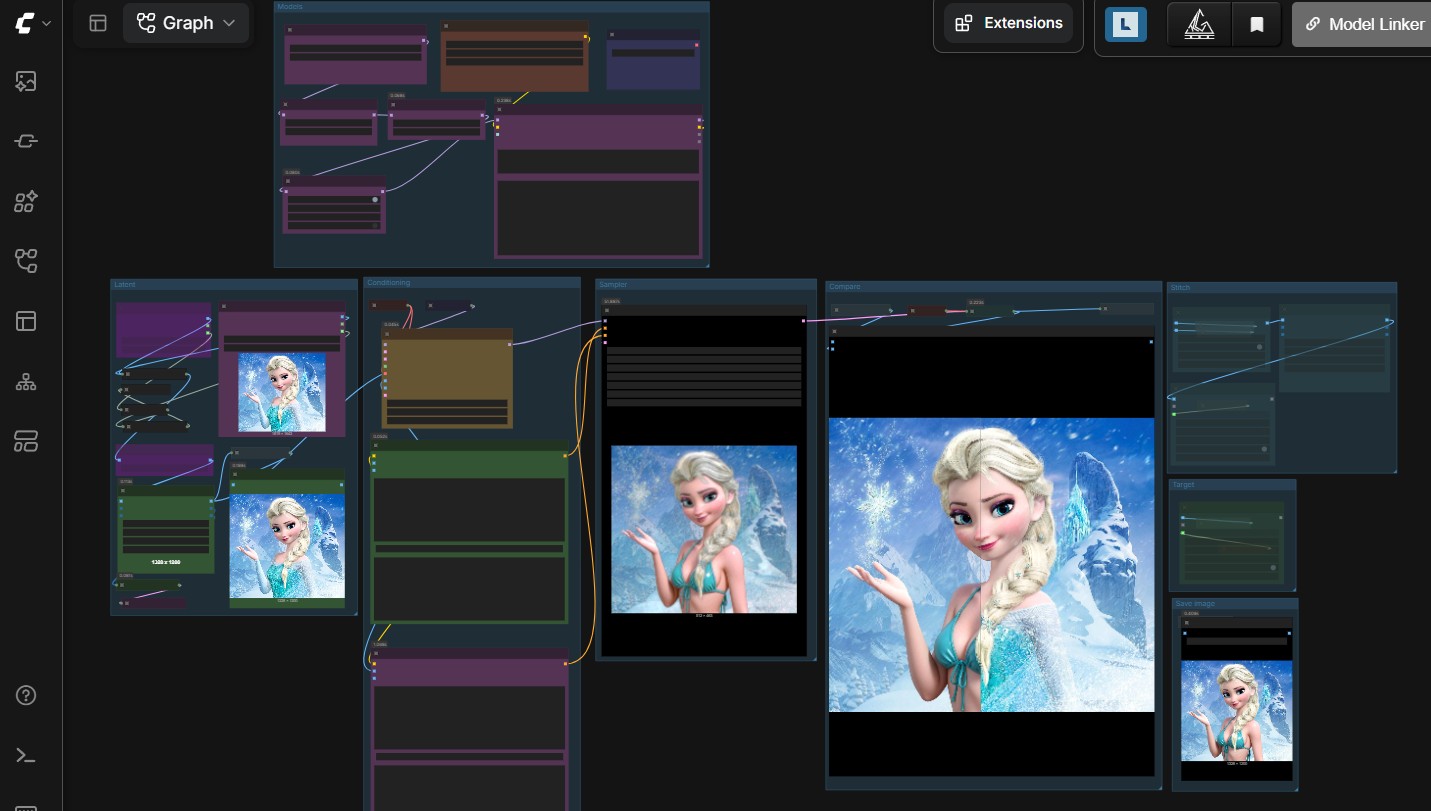The height and width of the screenshot is (811, 1431).
Task: Select the Compare group title
Action: [x=845, y=287]
